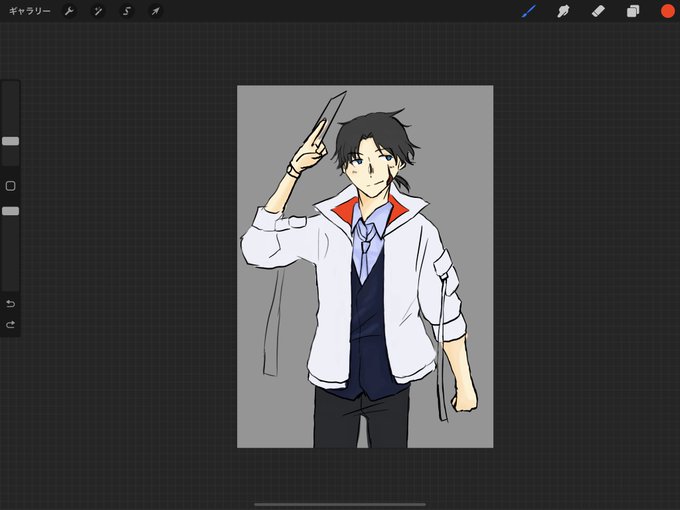Click the brush opacity slider handle
Screen dimensions: 680x510
point(10,211)
